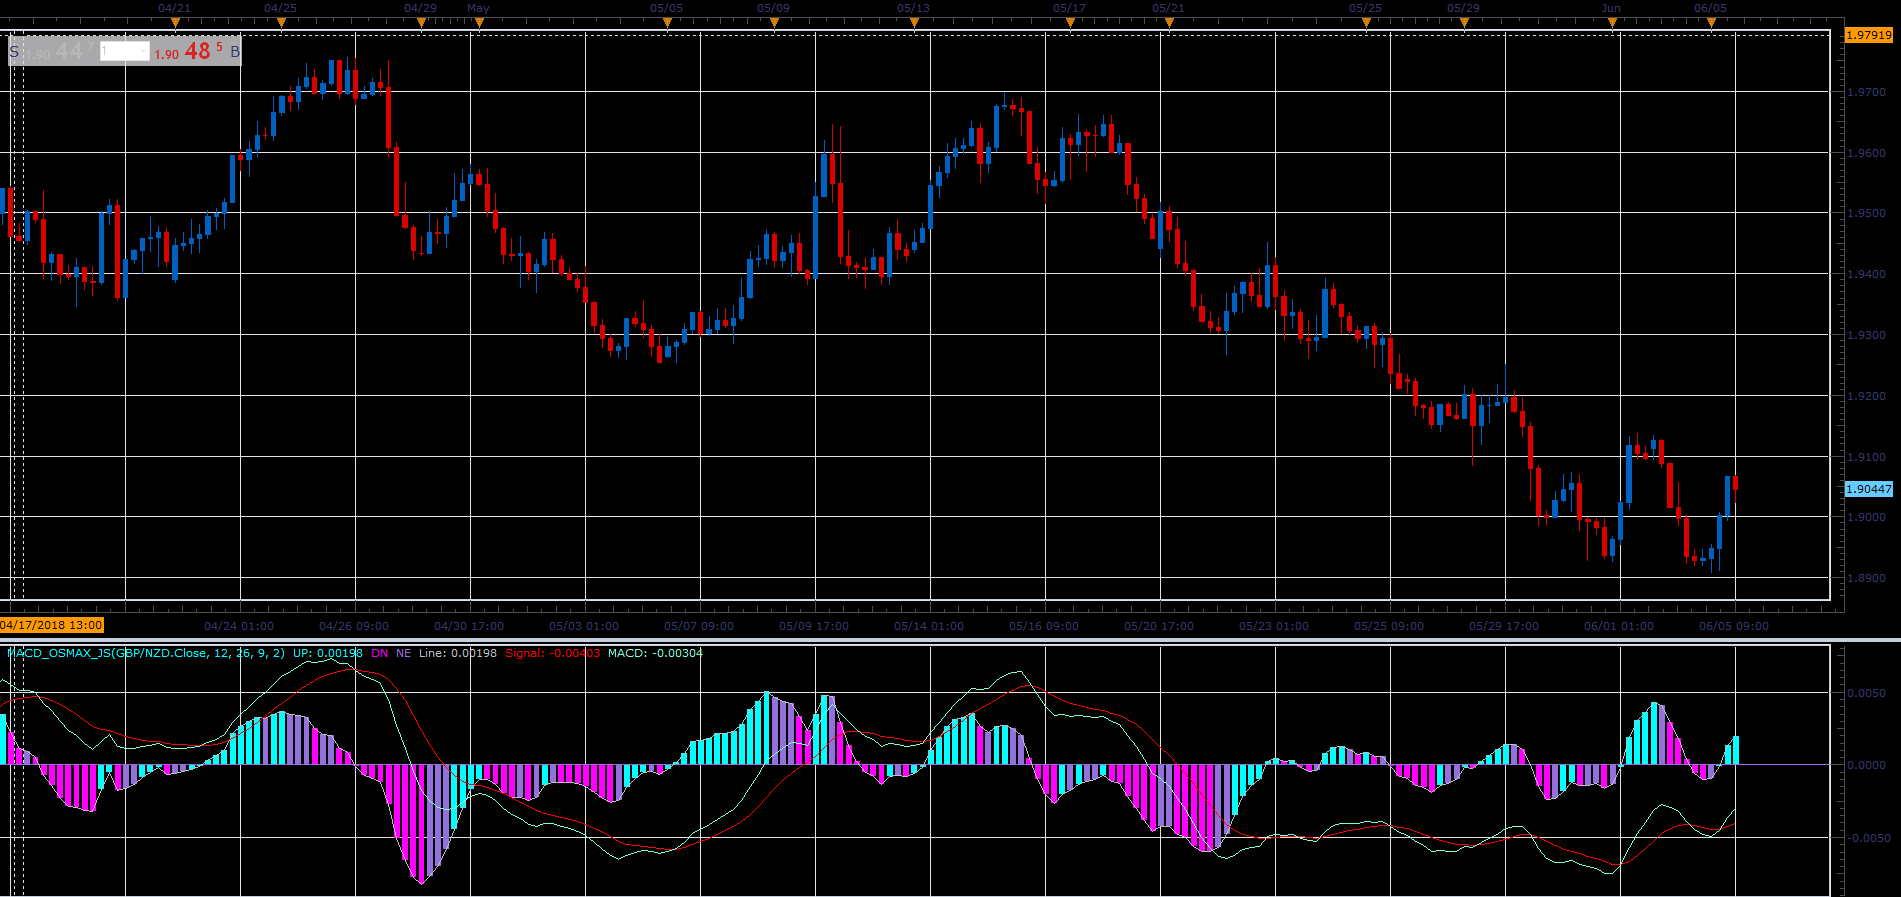Click the 04/25 orange date marker triangle
The width and height of the screenshot is (1901, 897).
(281, 22)
